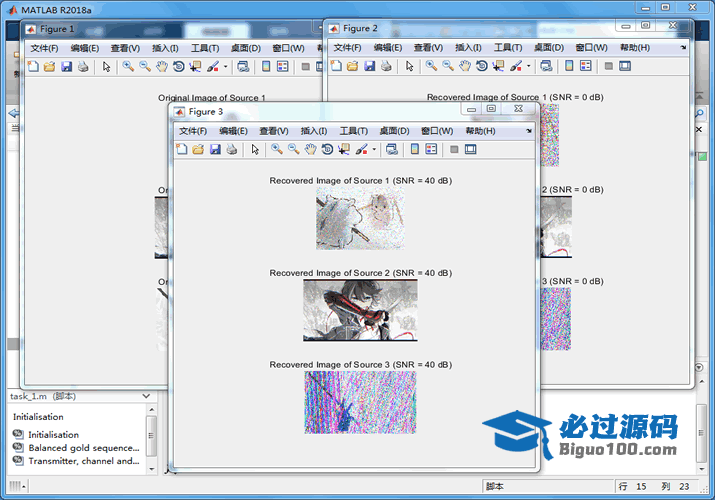Toggle Insert Colorbar in Figure 3 toolbar
Screen dimensions: 715x500
(x=413, y=149)
